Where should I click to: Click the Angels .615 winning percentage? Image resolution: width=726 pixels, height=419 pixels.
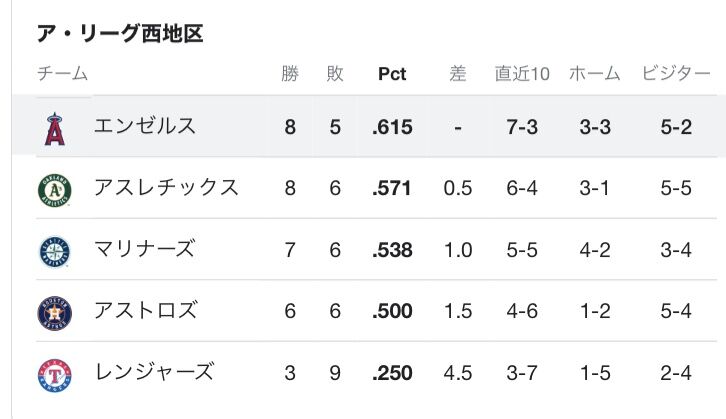392,128
